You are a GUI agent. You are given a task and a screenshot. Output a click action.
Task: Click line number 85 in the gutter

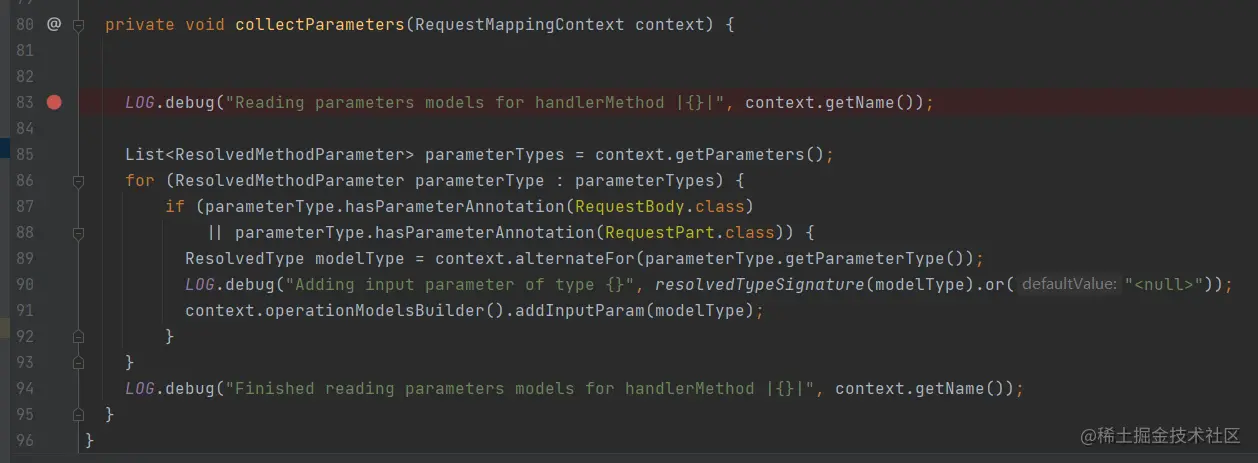[25, 154]
